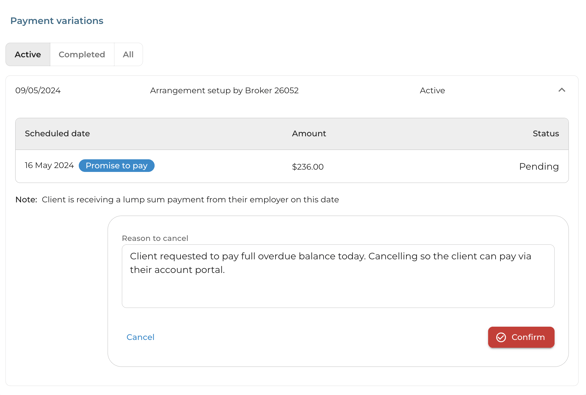Select the 16 May 2024 scheduled date
This screenshot has width=586, height=395.
49,165
